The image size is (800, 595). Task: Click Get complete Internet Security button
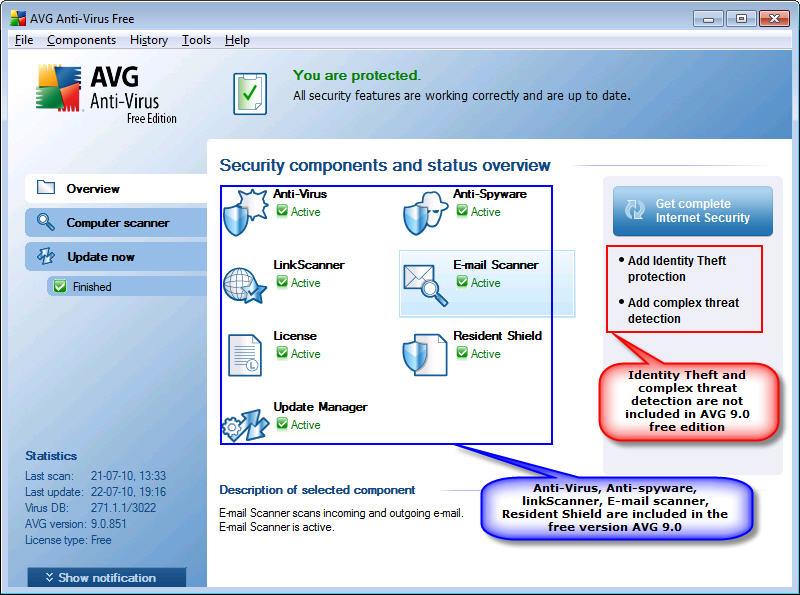pos(693,211)
